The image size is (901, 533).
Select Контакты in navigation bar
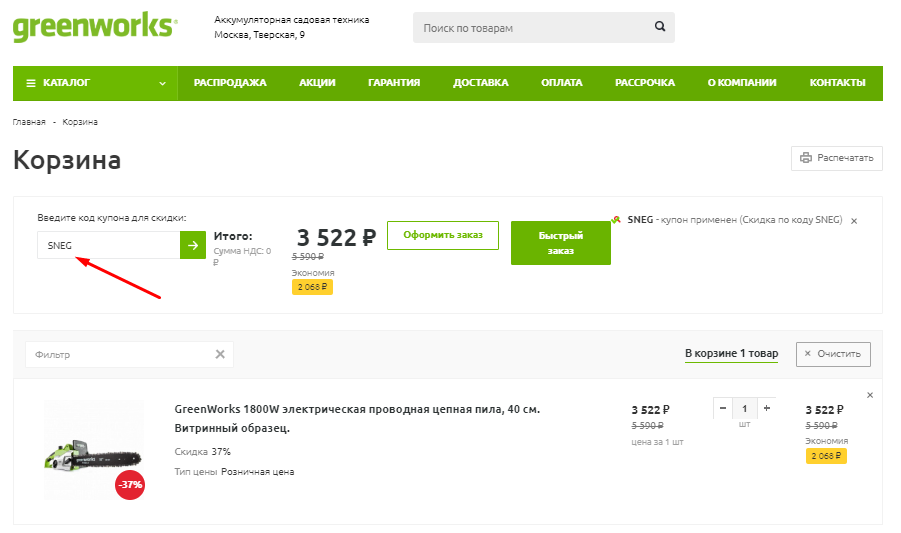pyautogui.click(x=837, y=83)
